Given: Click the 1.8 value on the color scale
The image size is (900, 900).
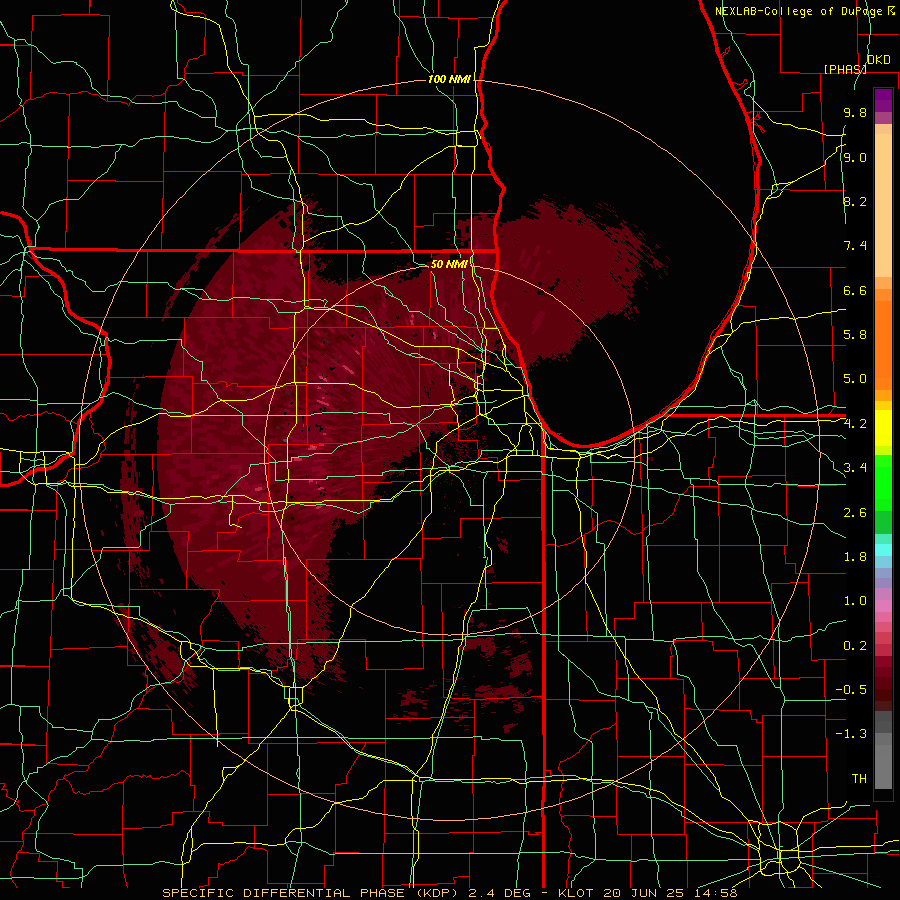Looking at the screenshot, I should point(855,557).
